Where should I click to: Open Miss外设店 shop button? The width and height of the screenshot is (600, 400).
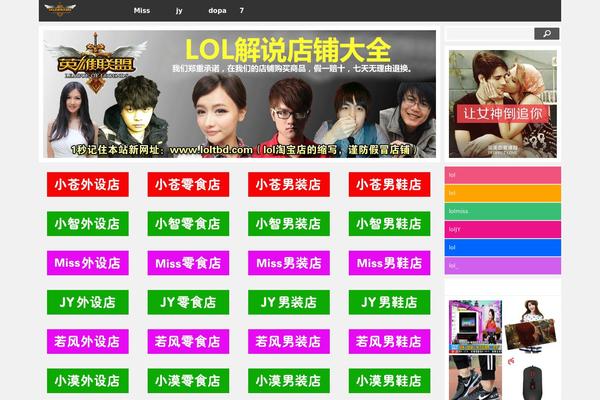[88, 263]
